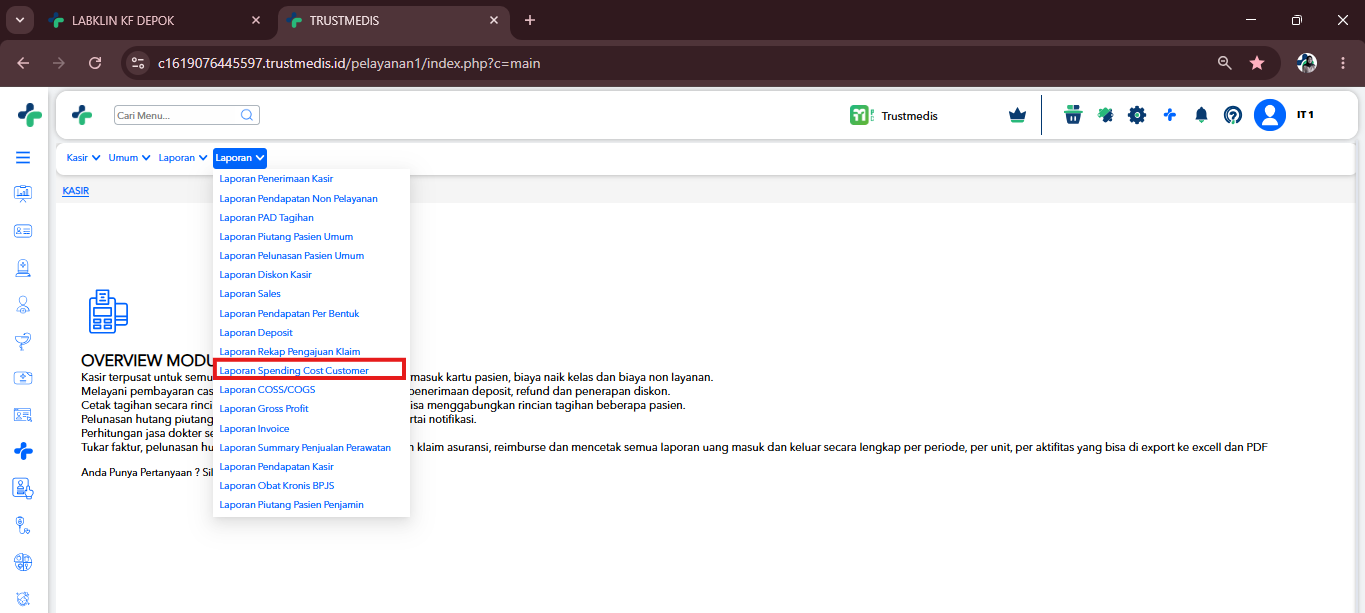Open Laporan Spending Cost Customer
Screen dimensions: 1365x613
point(294,371)
